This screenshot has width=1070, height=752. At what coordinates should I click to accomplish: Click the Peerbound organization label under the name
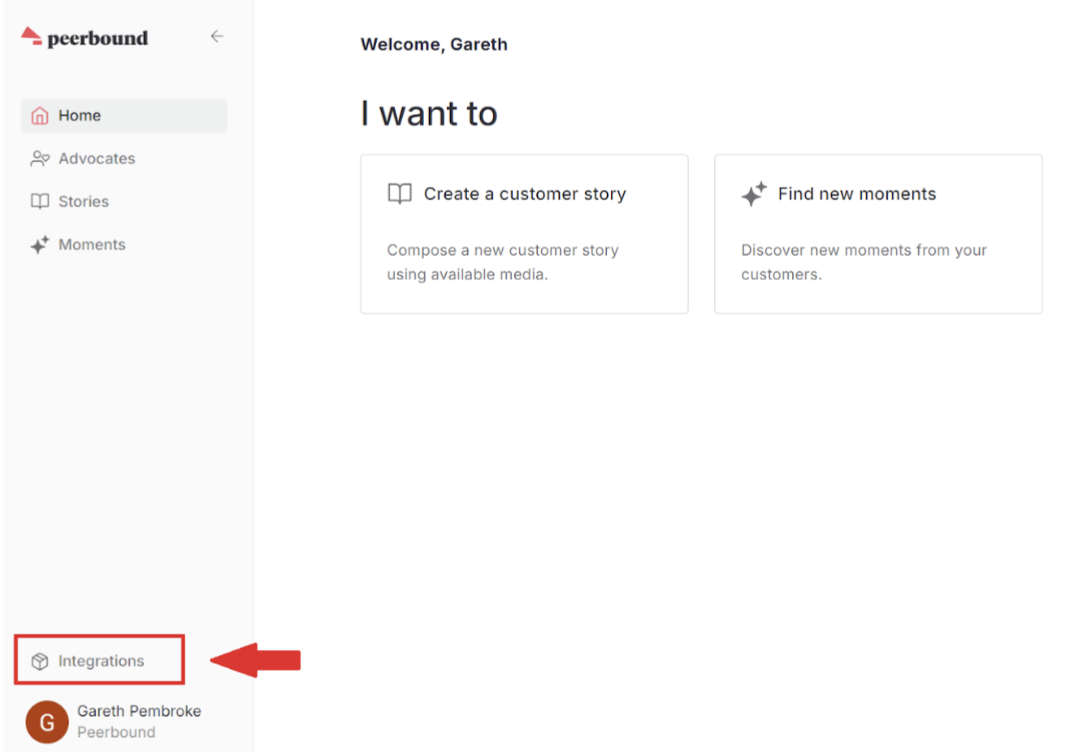pyautogui.click(x=116, y=732)
